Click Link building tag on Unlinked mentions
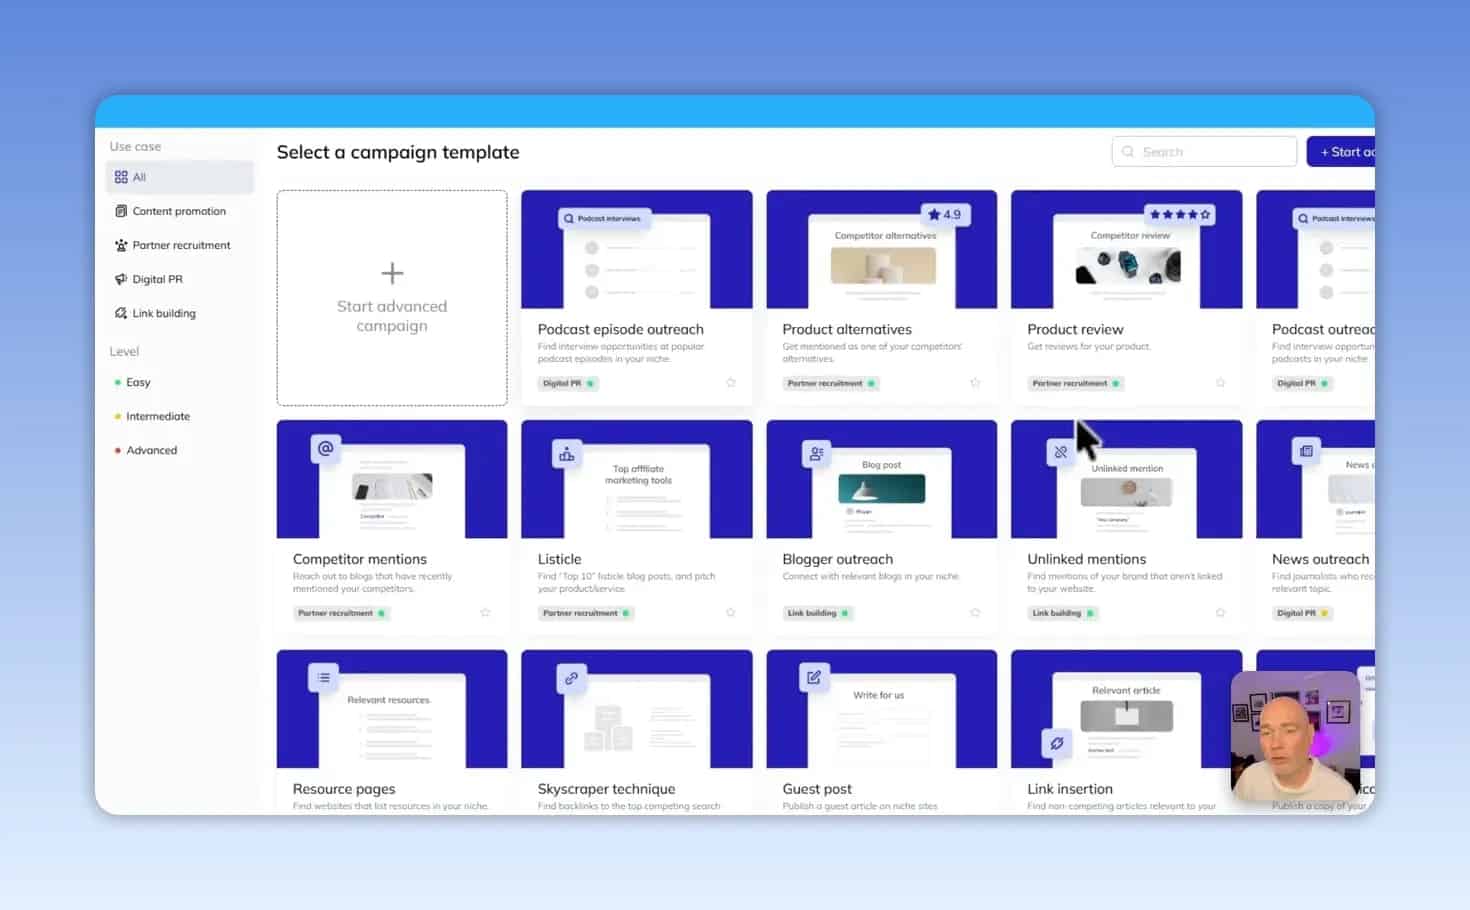The height and width of the screenshot is (910, 1470). click(1063, 613)
